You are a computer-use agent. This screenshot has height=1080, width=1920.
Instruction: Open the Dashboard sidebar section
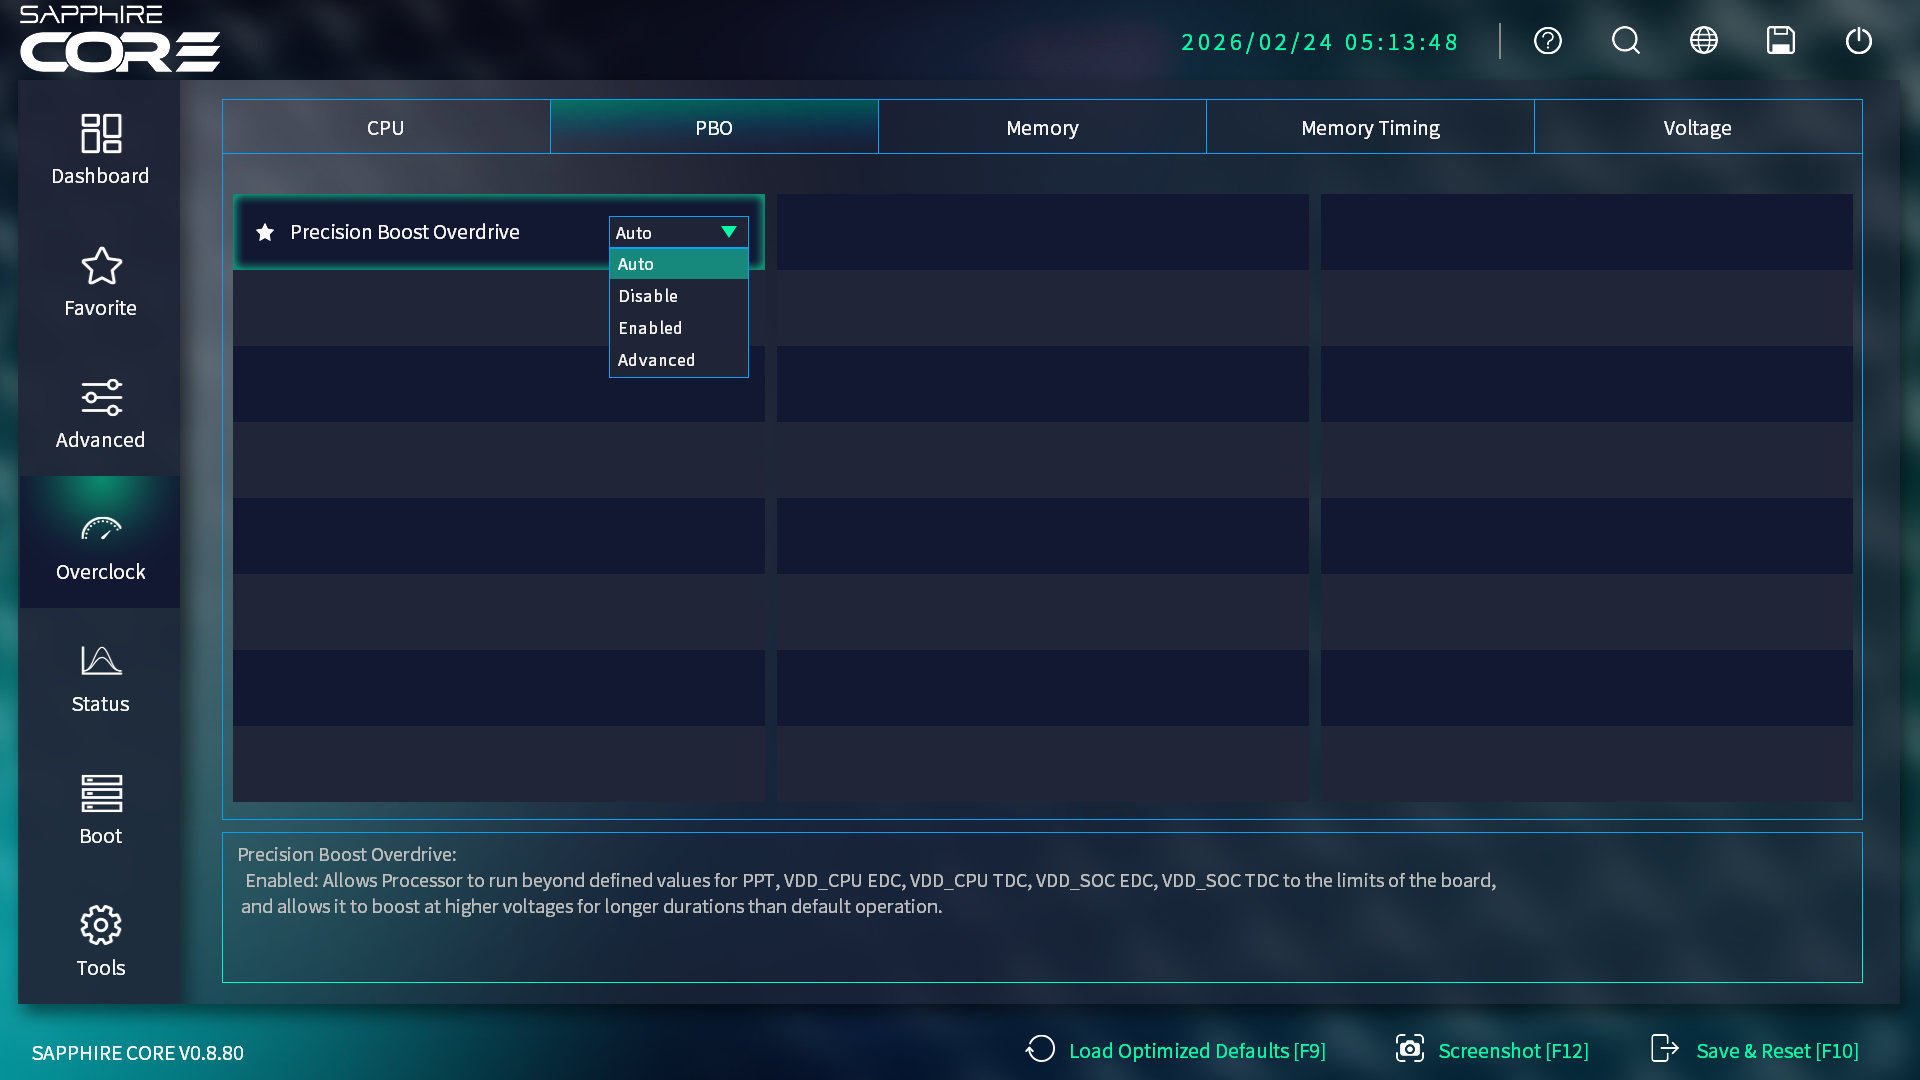click(x=100, y=150)
